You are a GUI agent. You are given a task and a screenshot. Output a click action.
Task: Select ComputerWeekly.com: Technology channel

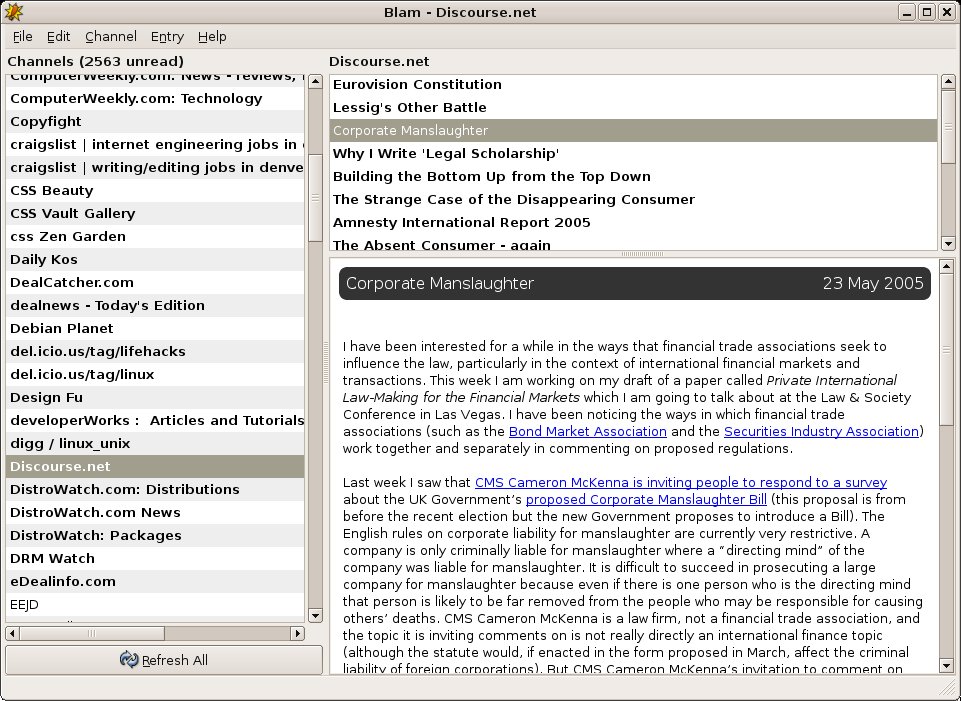coord(155,99)
